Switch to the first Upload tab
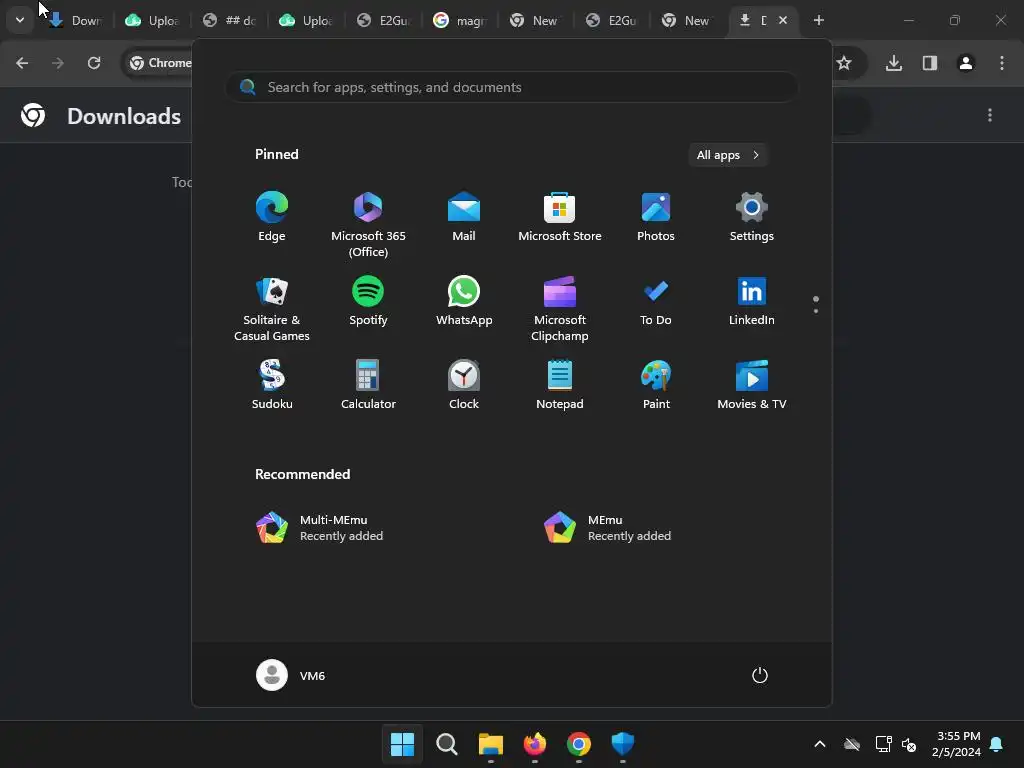The width and height of the screenshot is (1024, 768). (152, 20)
